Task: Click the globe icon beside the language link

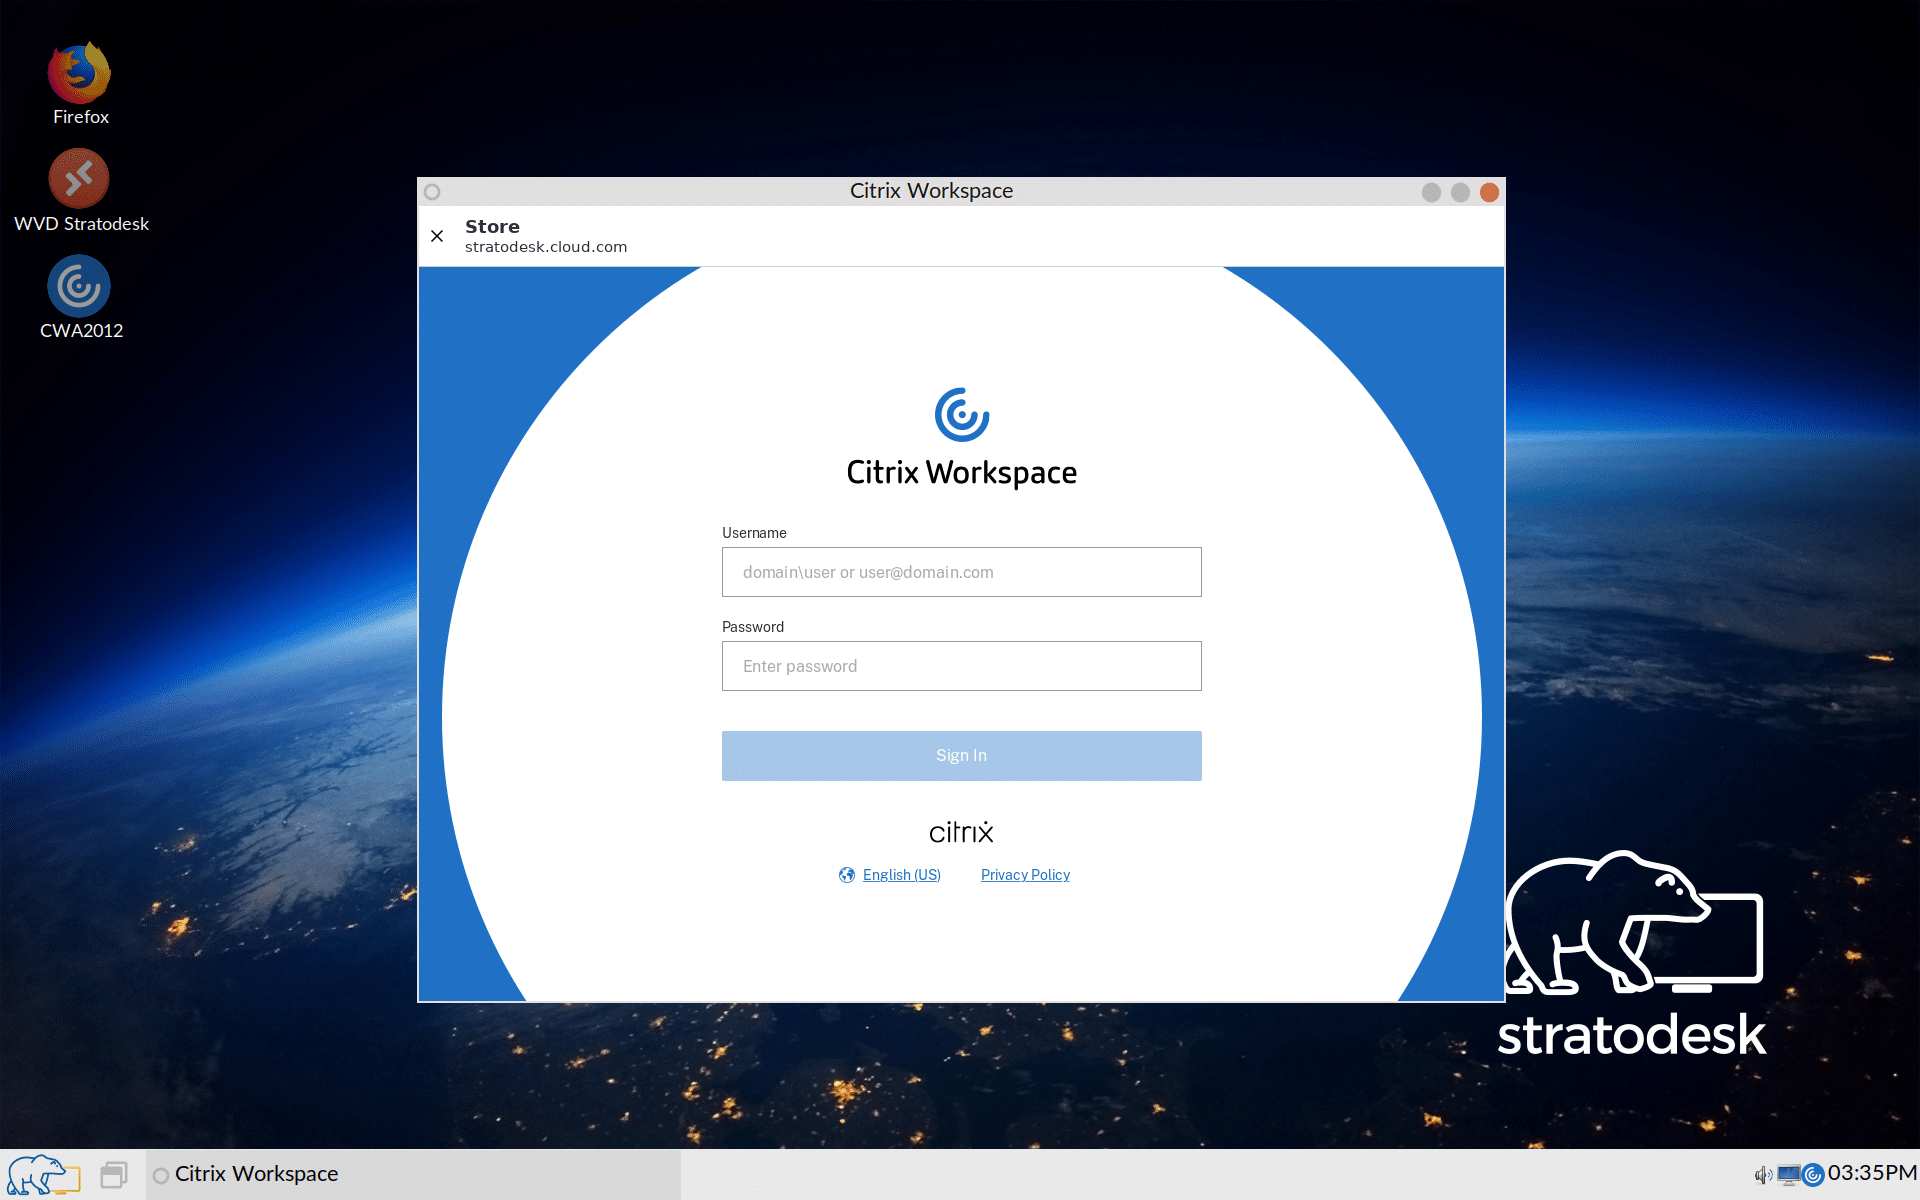Action: 847,875
